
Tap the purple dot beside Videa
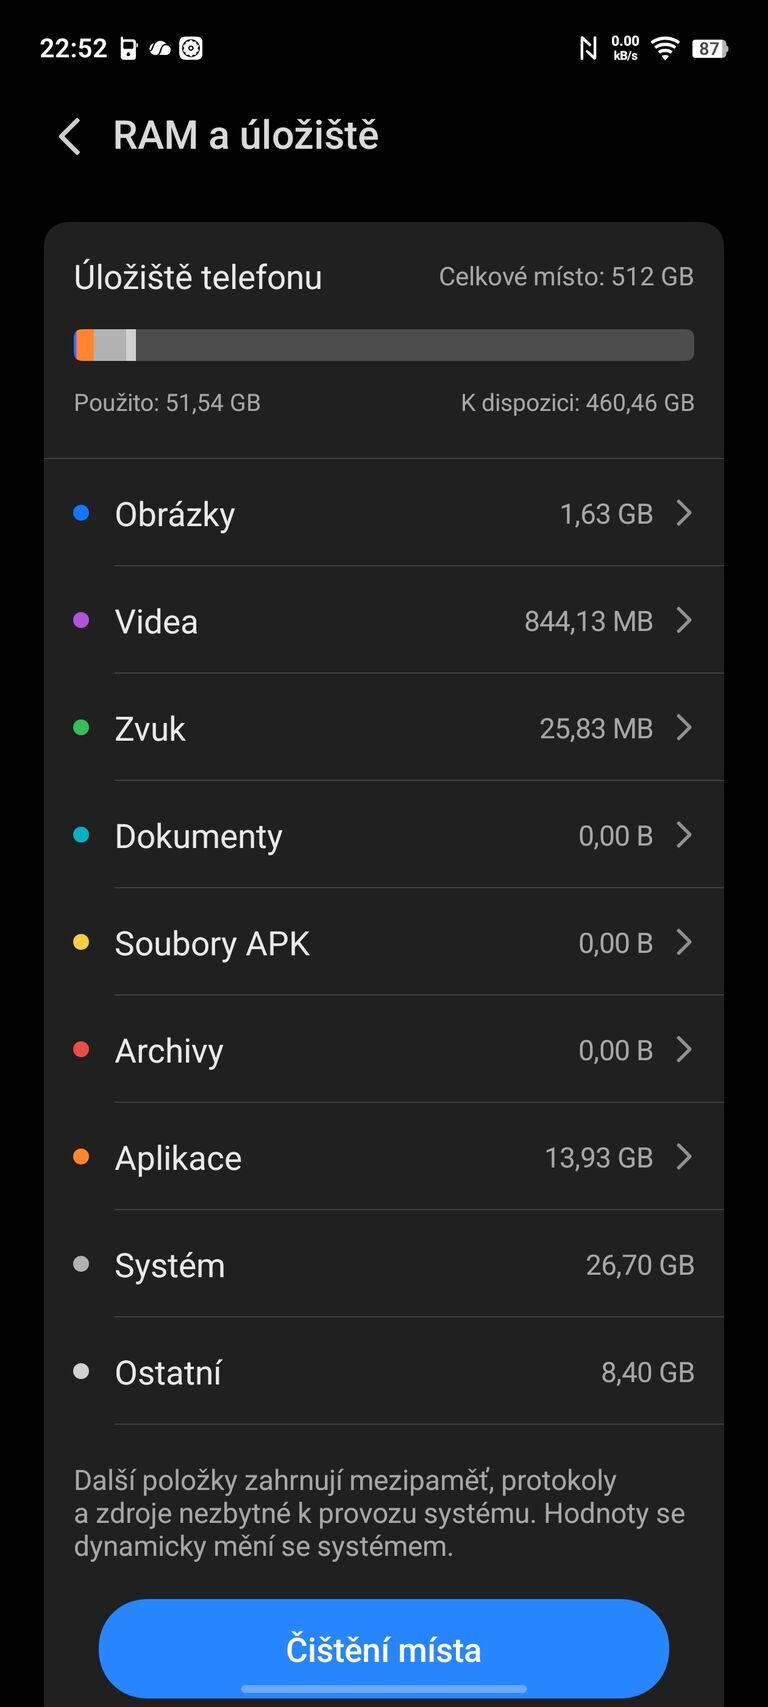point(82,621)
